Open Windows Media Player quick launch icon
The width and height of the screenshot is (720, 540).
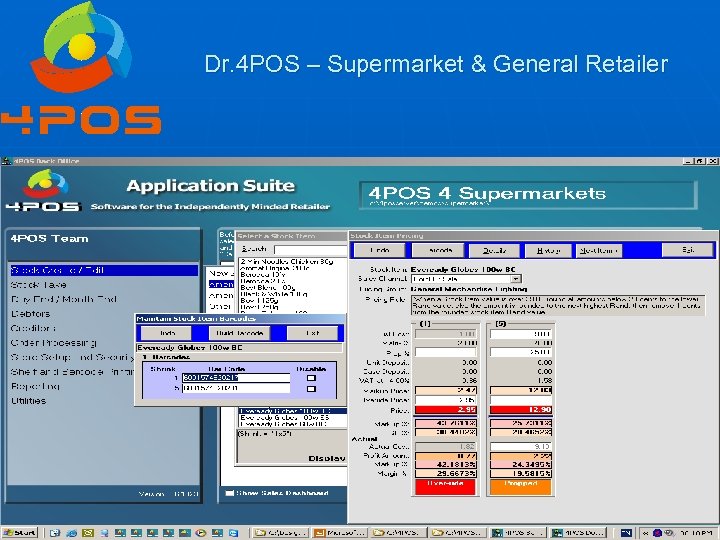pos(201,533)
